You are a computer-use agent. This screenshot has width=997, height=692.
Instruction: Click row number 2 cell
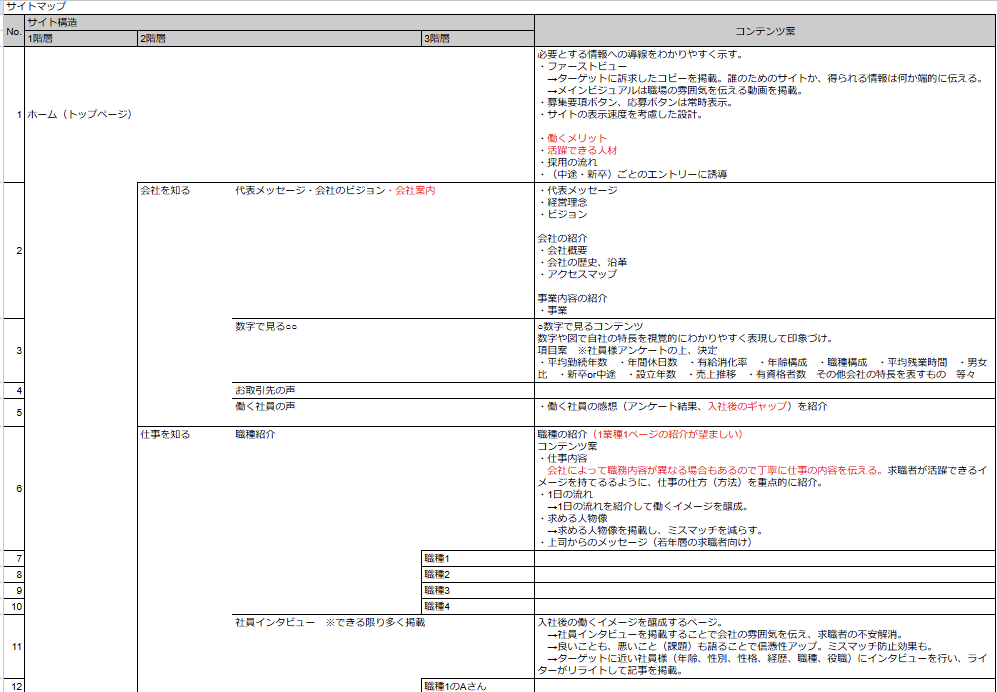[x=14, y=251]
